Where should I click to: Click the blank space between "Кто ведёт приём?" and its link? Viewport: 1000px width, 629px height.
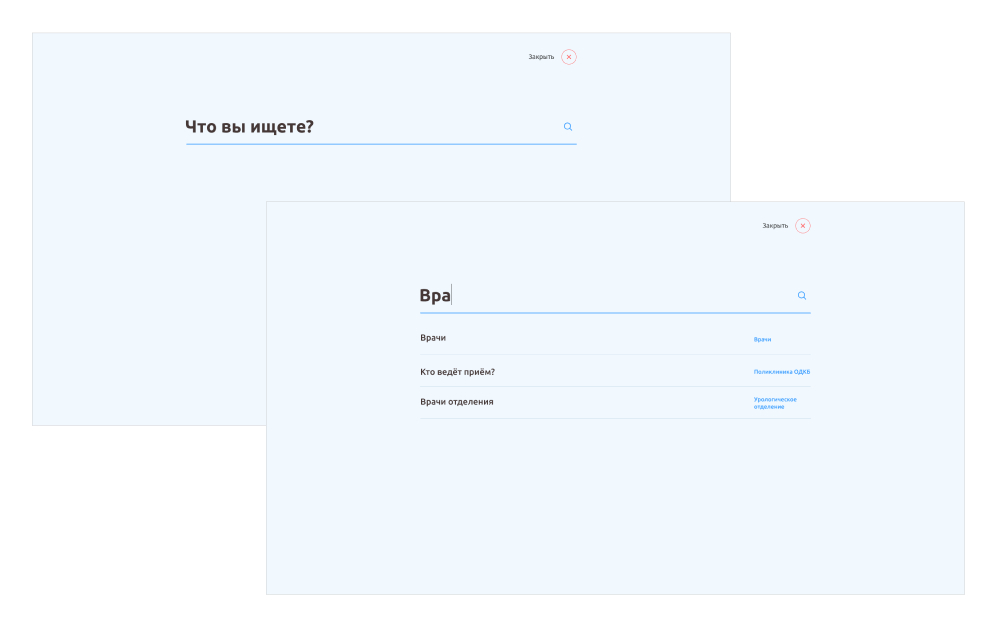(x=624, y=372)
